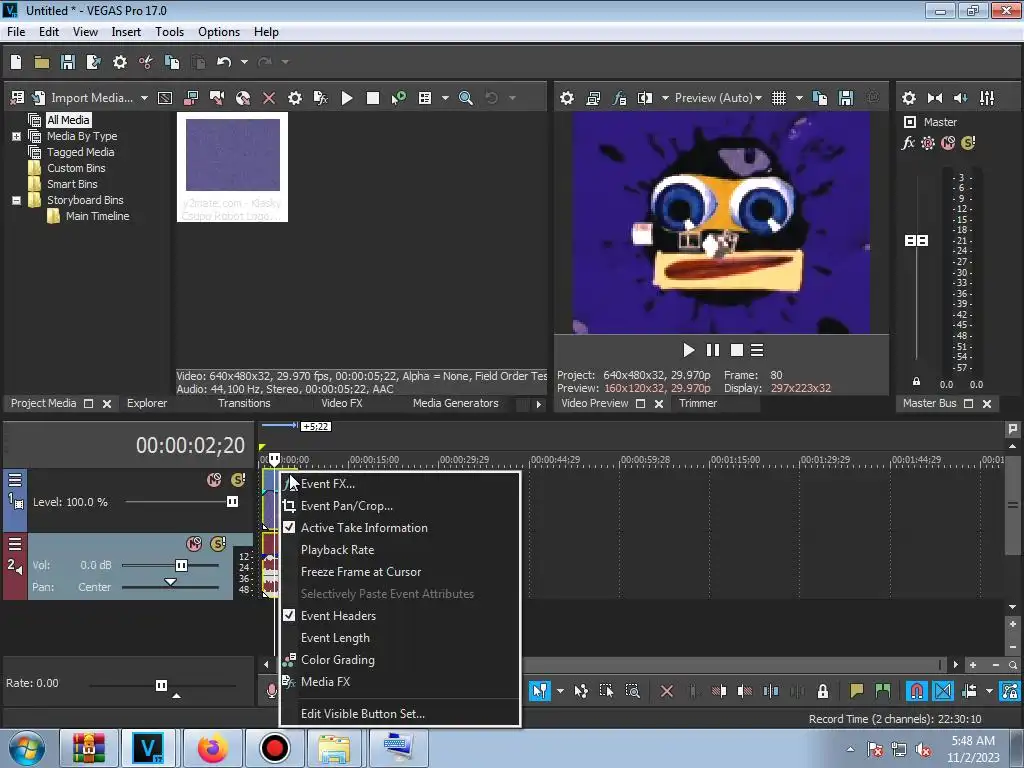Collapse Storyboard Bins tree node
This screenshot has height=768, width=1024.
point(16,200)
